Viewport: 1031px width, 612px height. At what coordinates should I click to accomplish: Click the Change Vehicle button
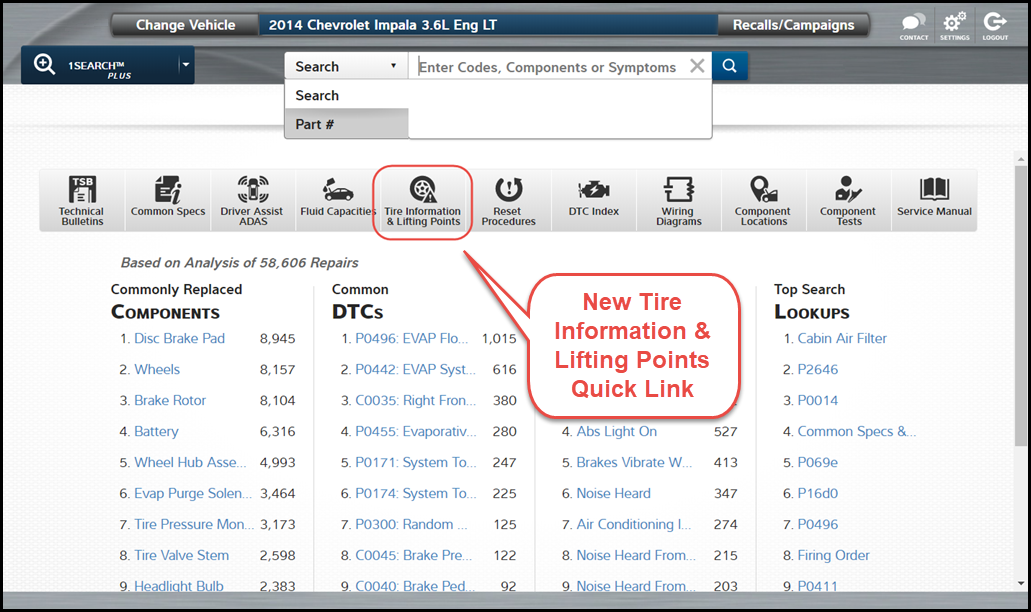(184, 25)
